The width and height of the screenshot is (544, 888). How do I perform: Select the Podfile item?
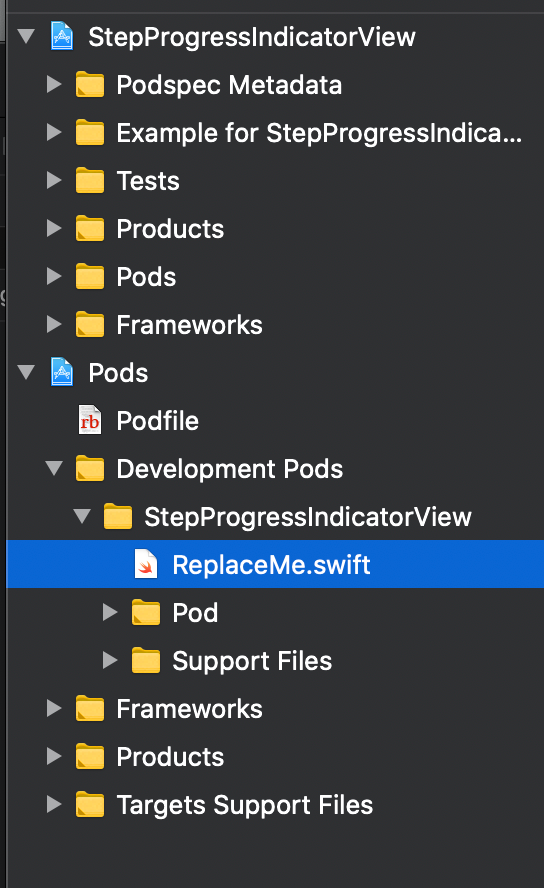pyautogui.click(x=275, y=420)
